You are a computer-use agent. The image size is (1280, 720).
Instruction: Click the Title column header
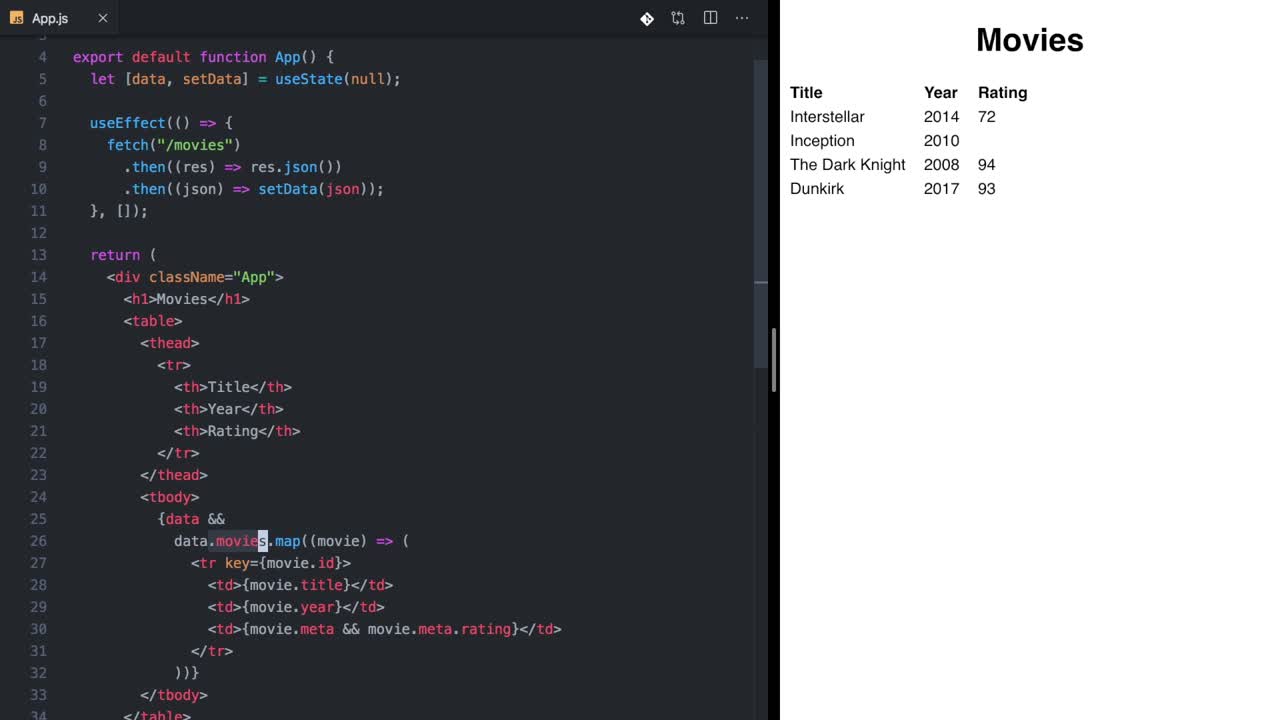point(806,93)
